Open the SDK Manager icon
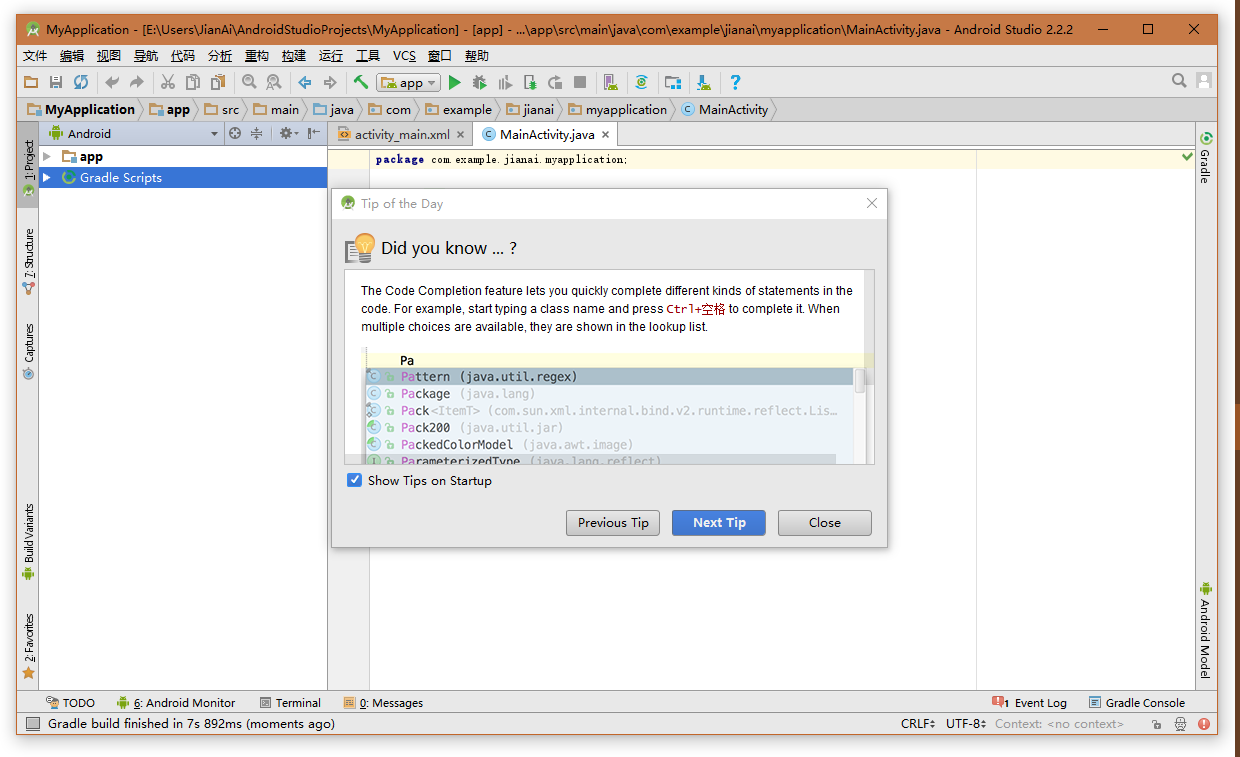Viewport: 1240px width, 757px height. (x=704, y=82)
